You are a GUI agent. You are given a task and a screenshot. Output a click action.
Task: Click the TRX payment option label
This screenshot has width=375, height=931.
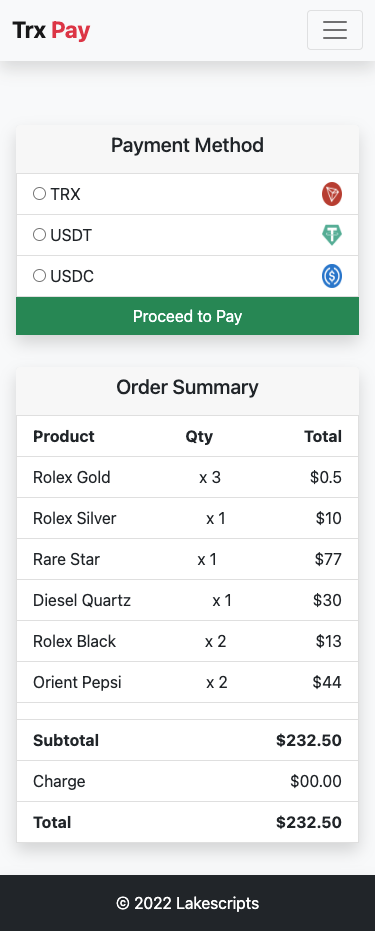pyautogui.click(x=65, y=194)
